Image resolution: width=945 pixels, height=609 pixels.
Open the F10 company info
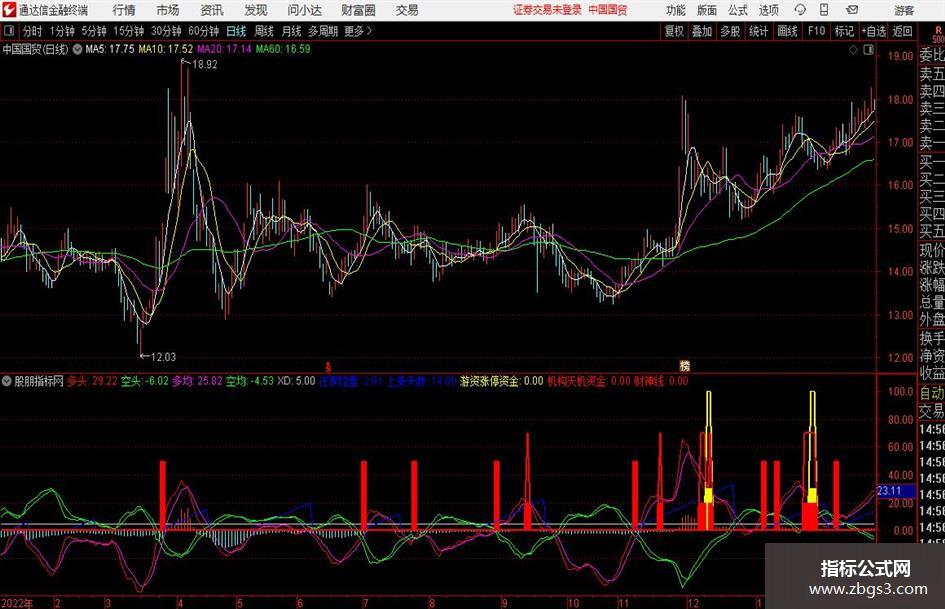tap(816, 31)
